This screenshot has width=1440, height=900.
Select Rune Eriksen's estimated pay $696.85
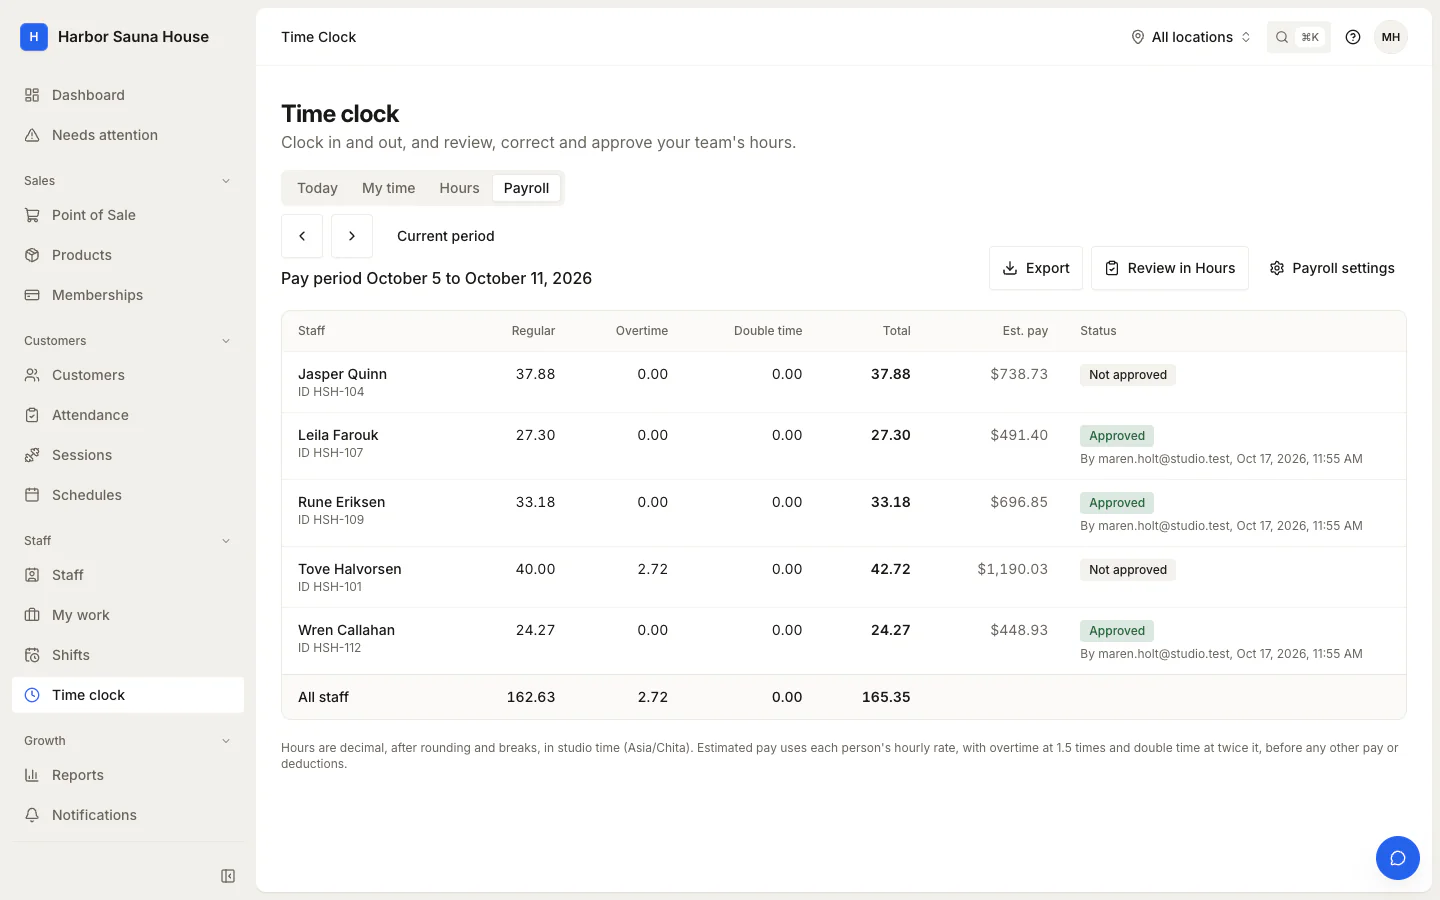click(x=1019, y=502)
